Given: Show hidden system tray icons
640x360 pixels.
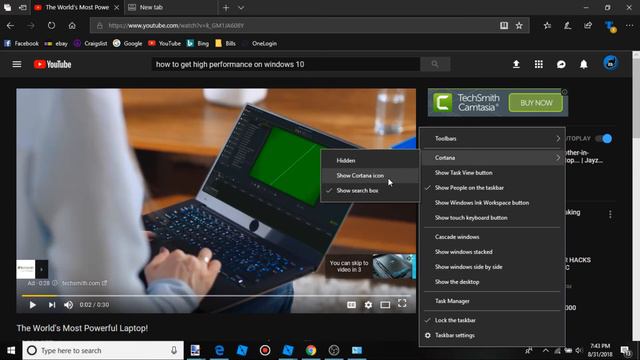Looking at the screenshot, I should tap(545, 350).
